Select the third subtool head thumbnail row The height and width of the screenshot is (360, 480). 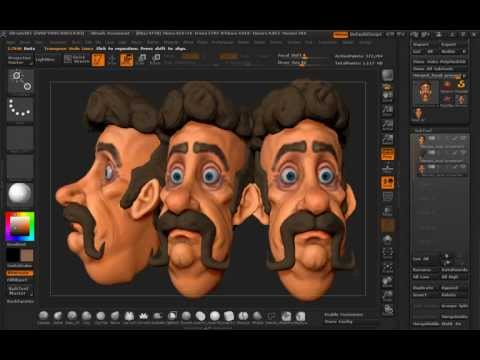click(x=440, y=169)
